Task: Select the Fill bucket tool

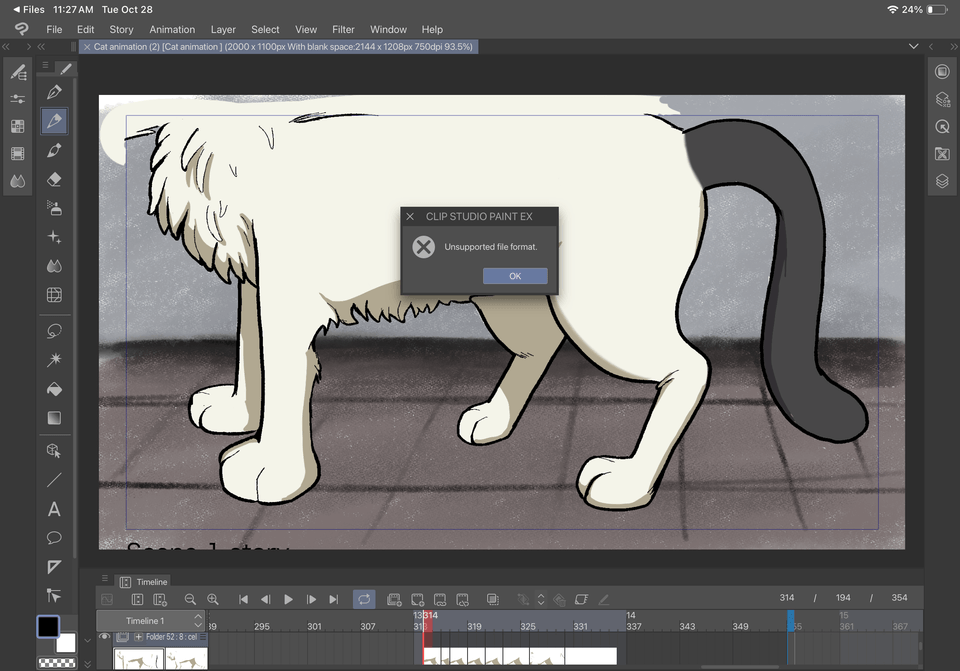Action: point(54,389)
